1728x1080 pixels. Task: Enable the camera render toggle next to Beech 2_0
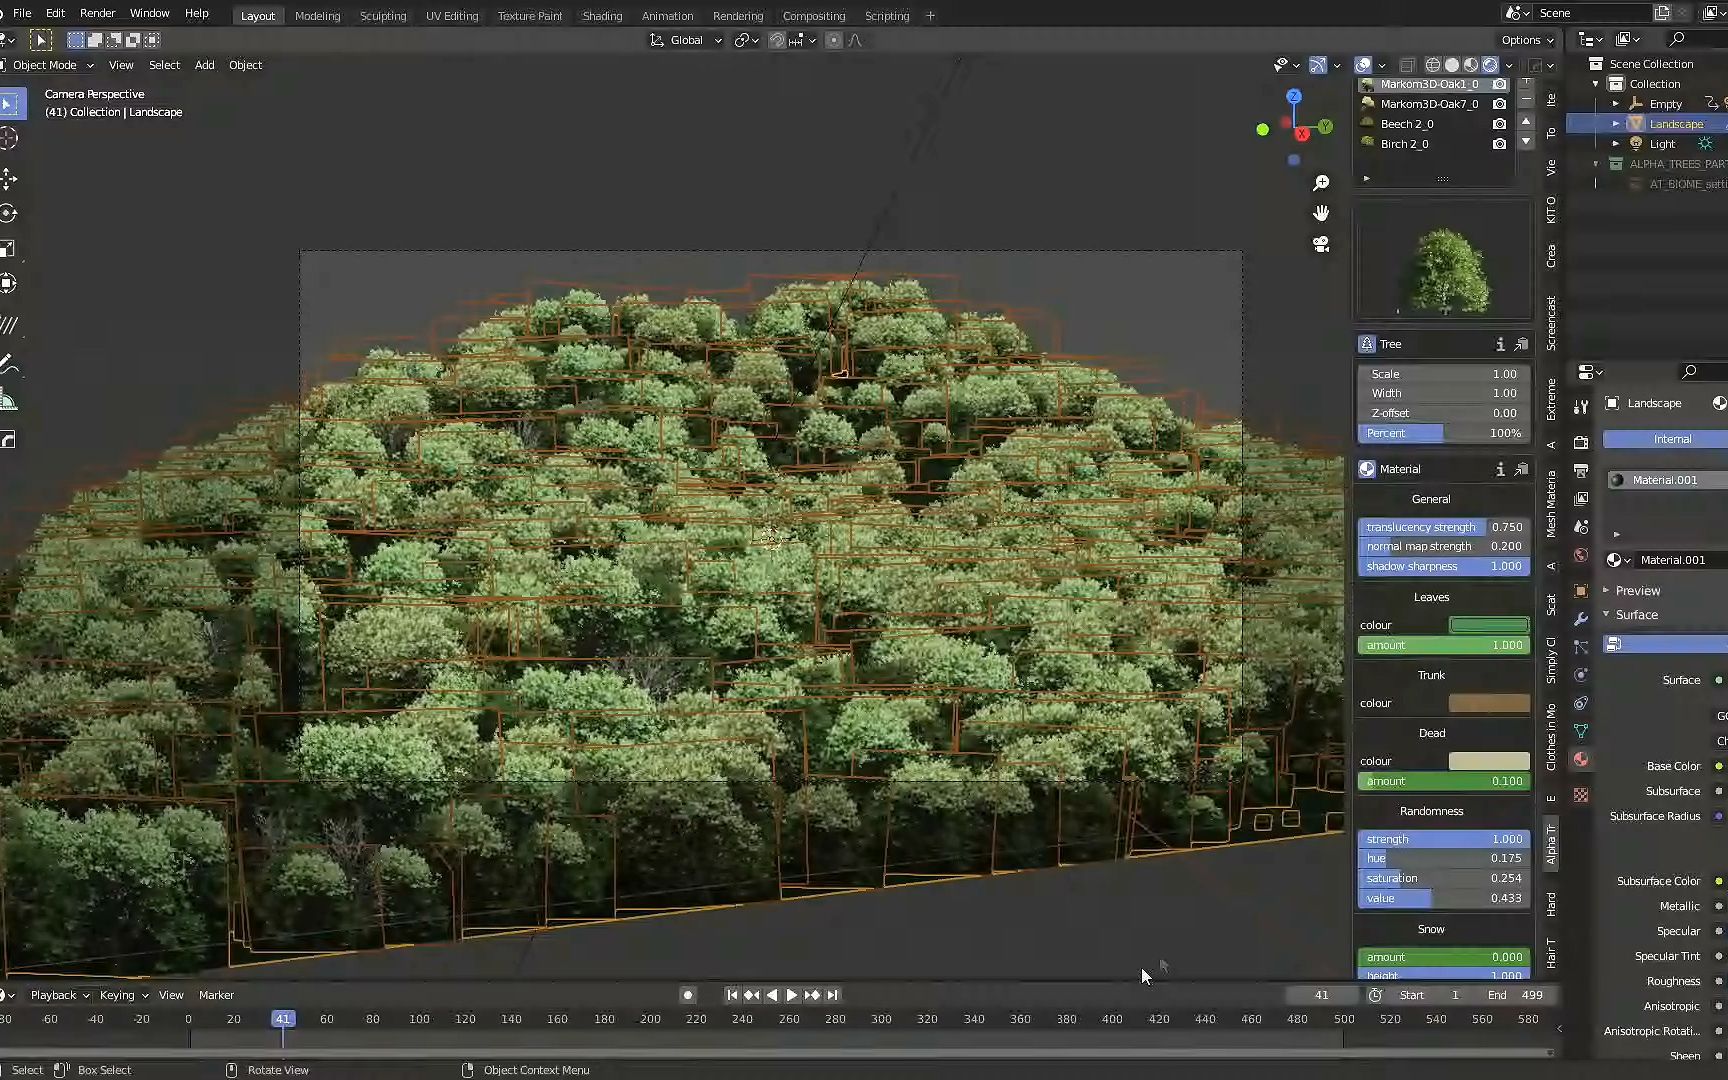pos(1499,124)
